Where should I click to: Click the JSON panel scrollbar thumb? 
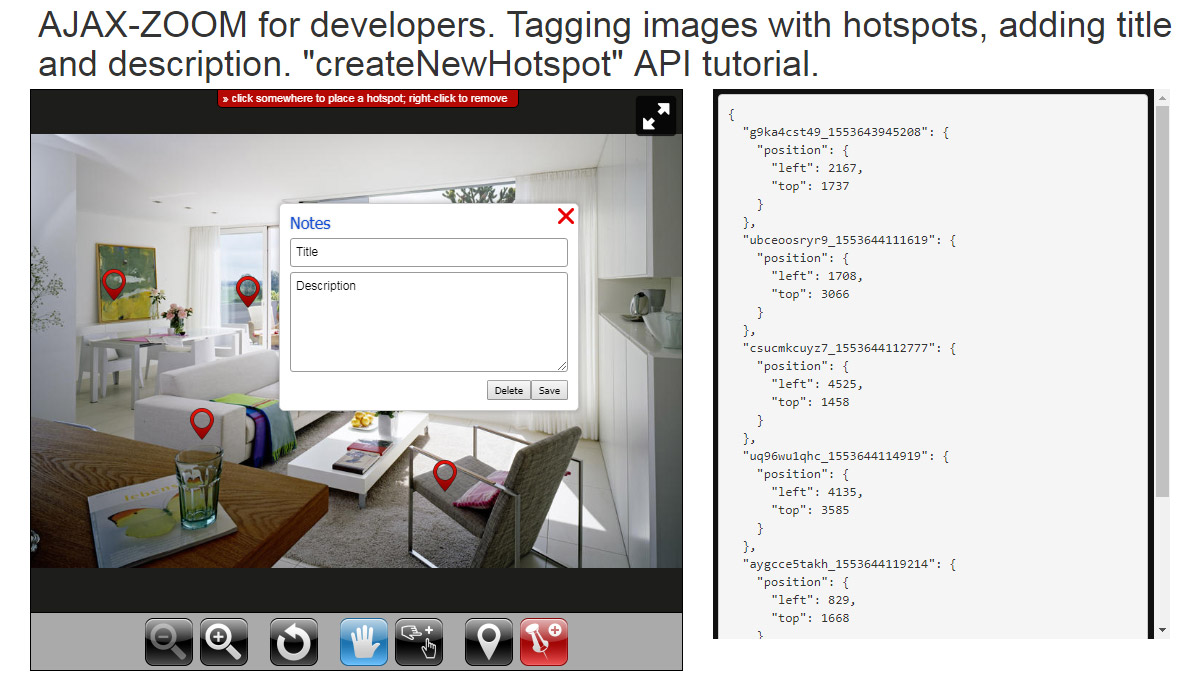(x=1162, y=301)
